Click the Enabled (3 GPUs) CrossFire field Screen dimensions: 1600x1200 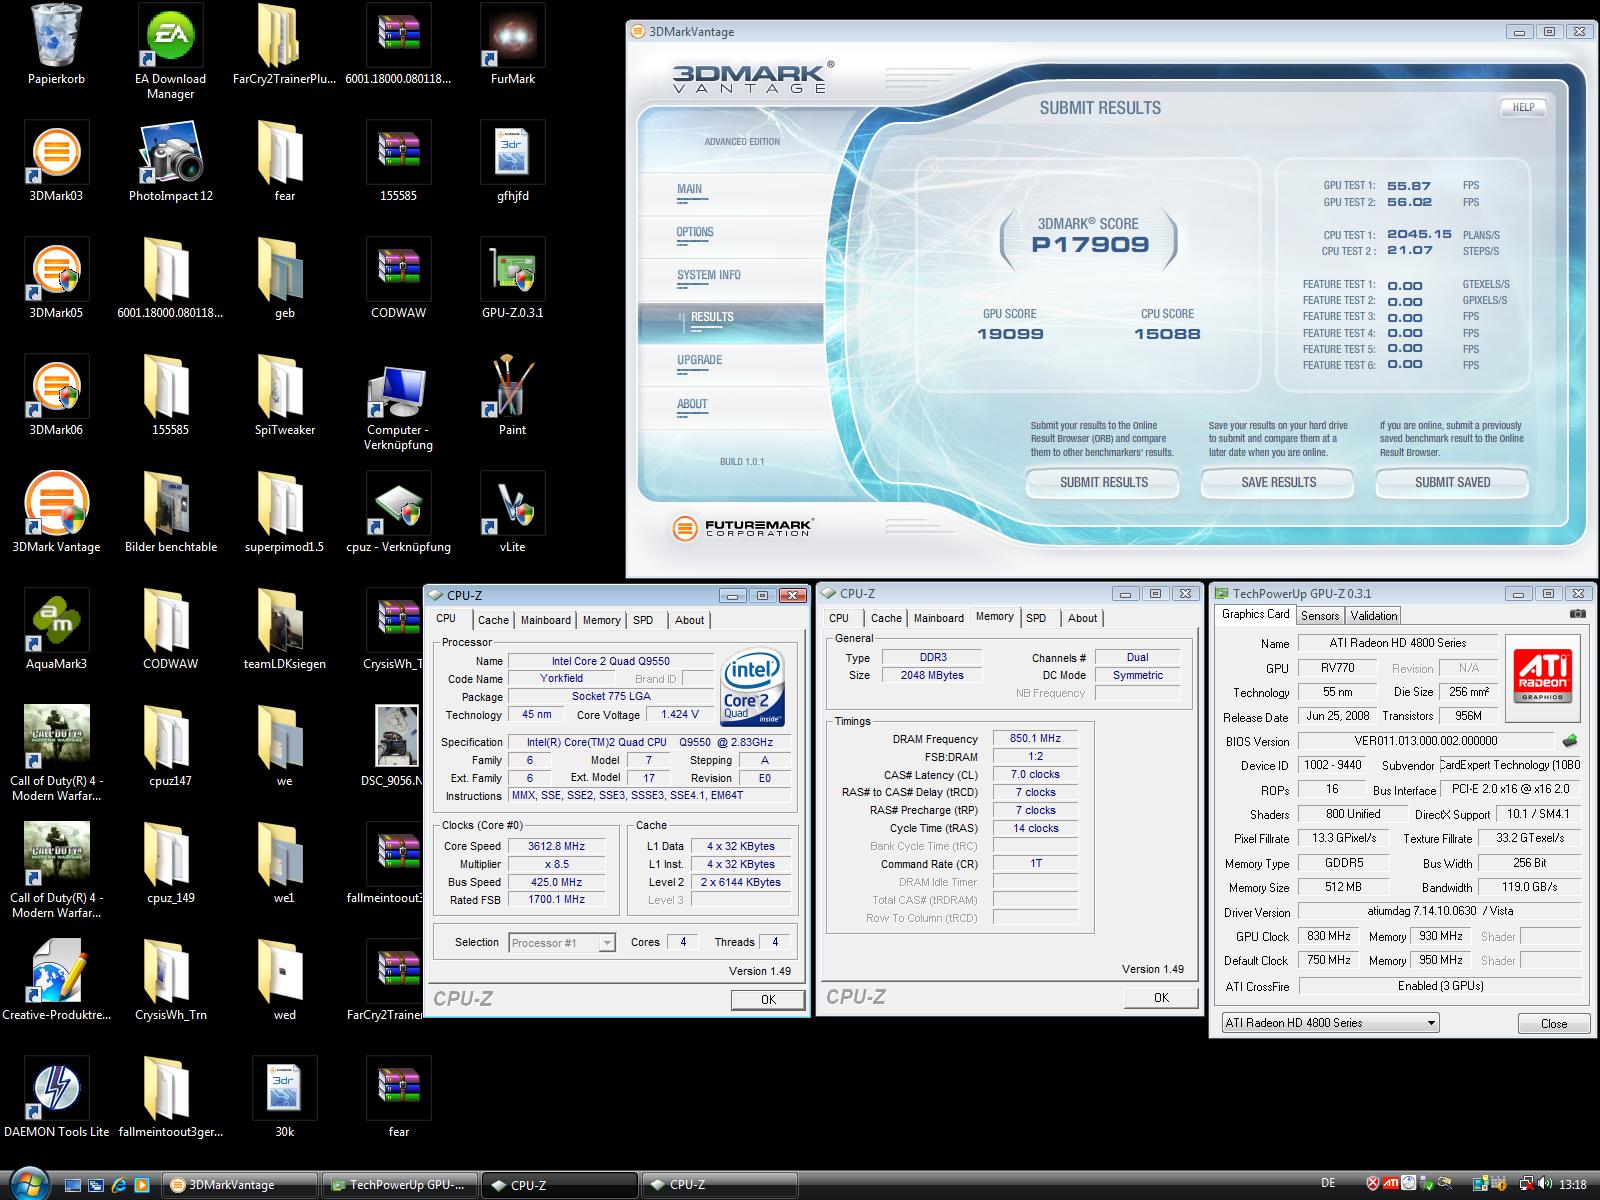coord(1440,986)
